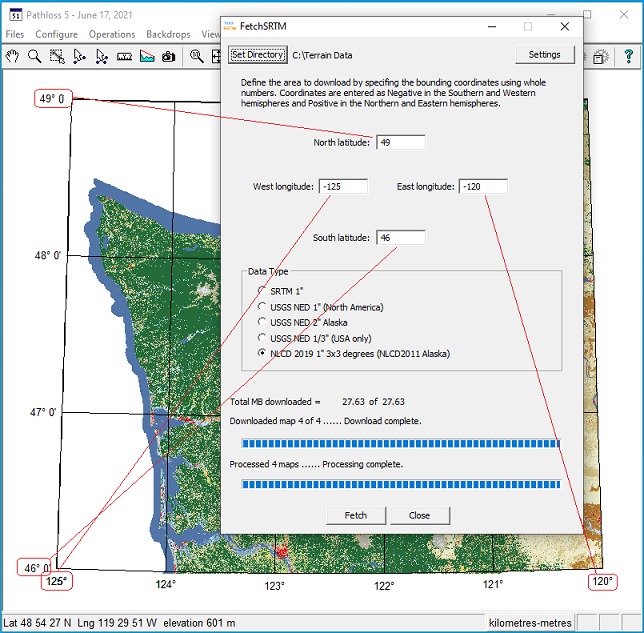Screen dimensions: 644x633
Task: Open the Operations menu
Action: [x=111, y=34]
